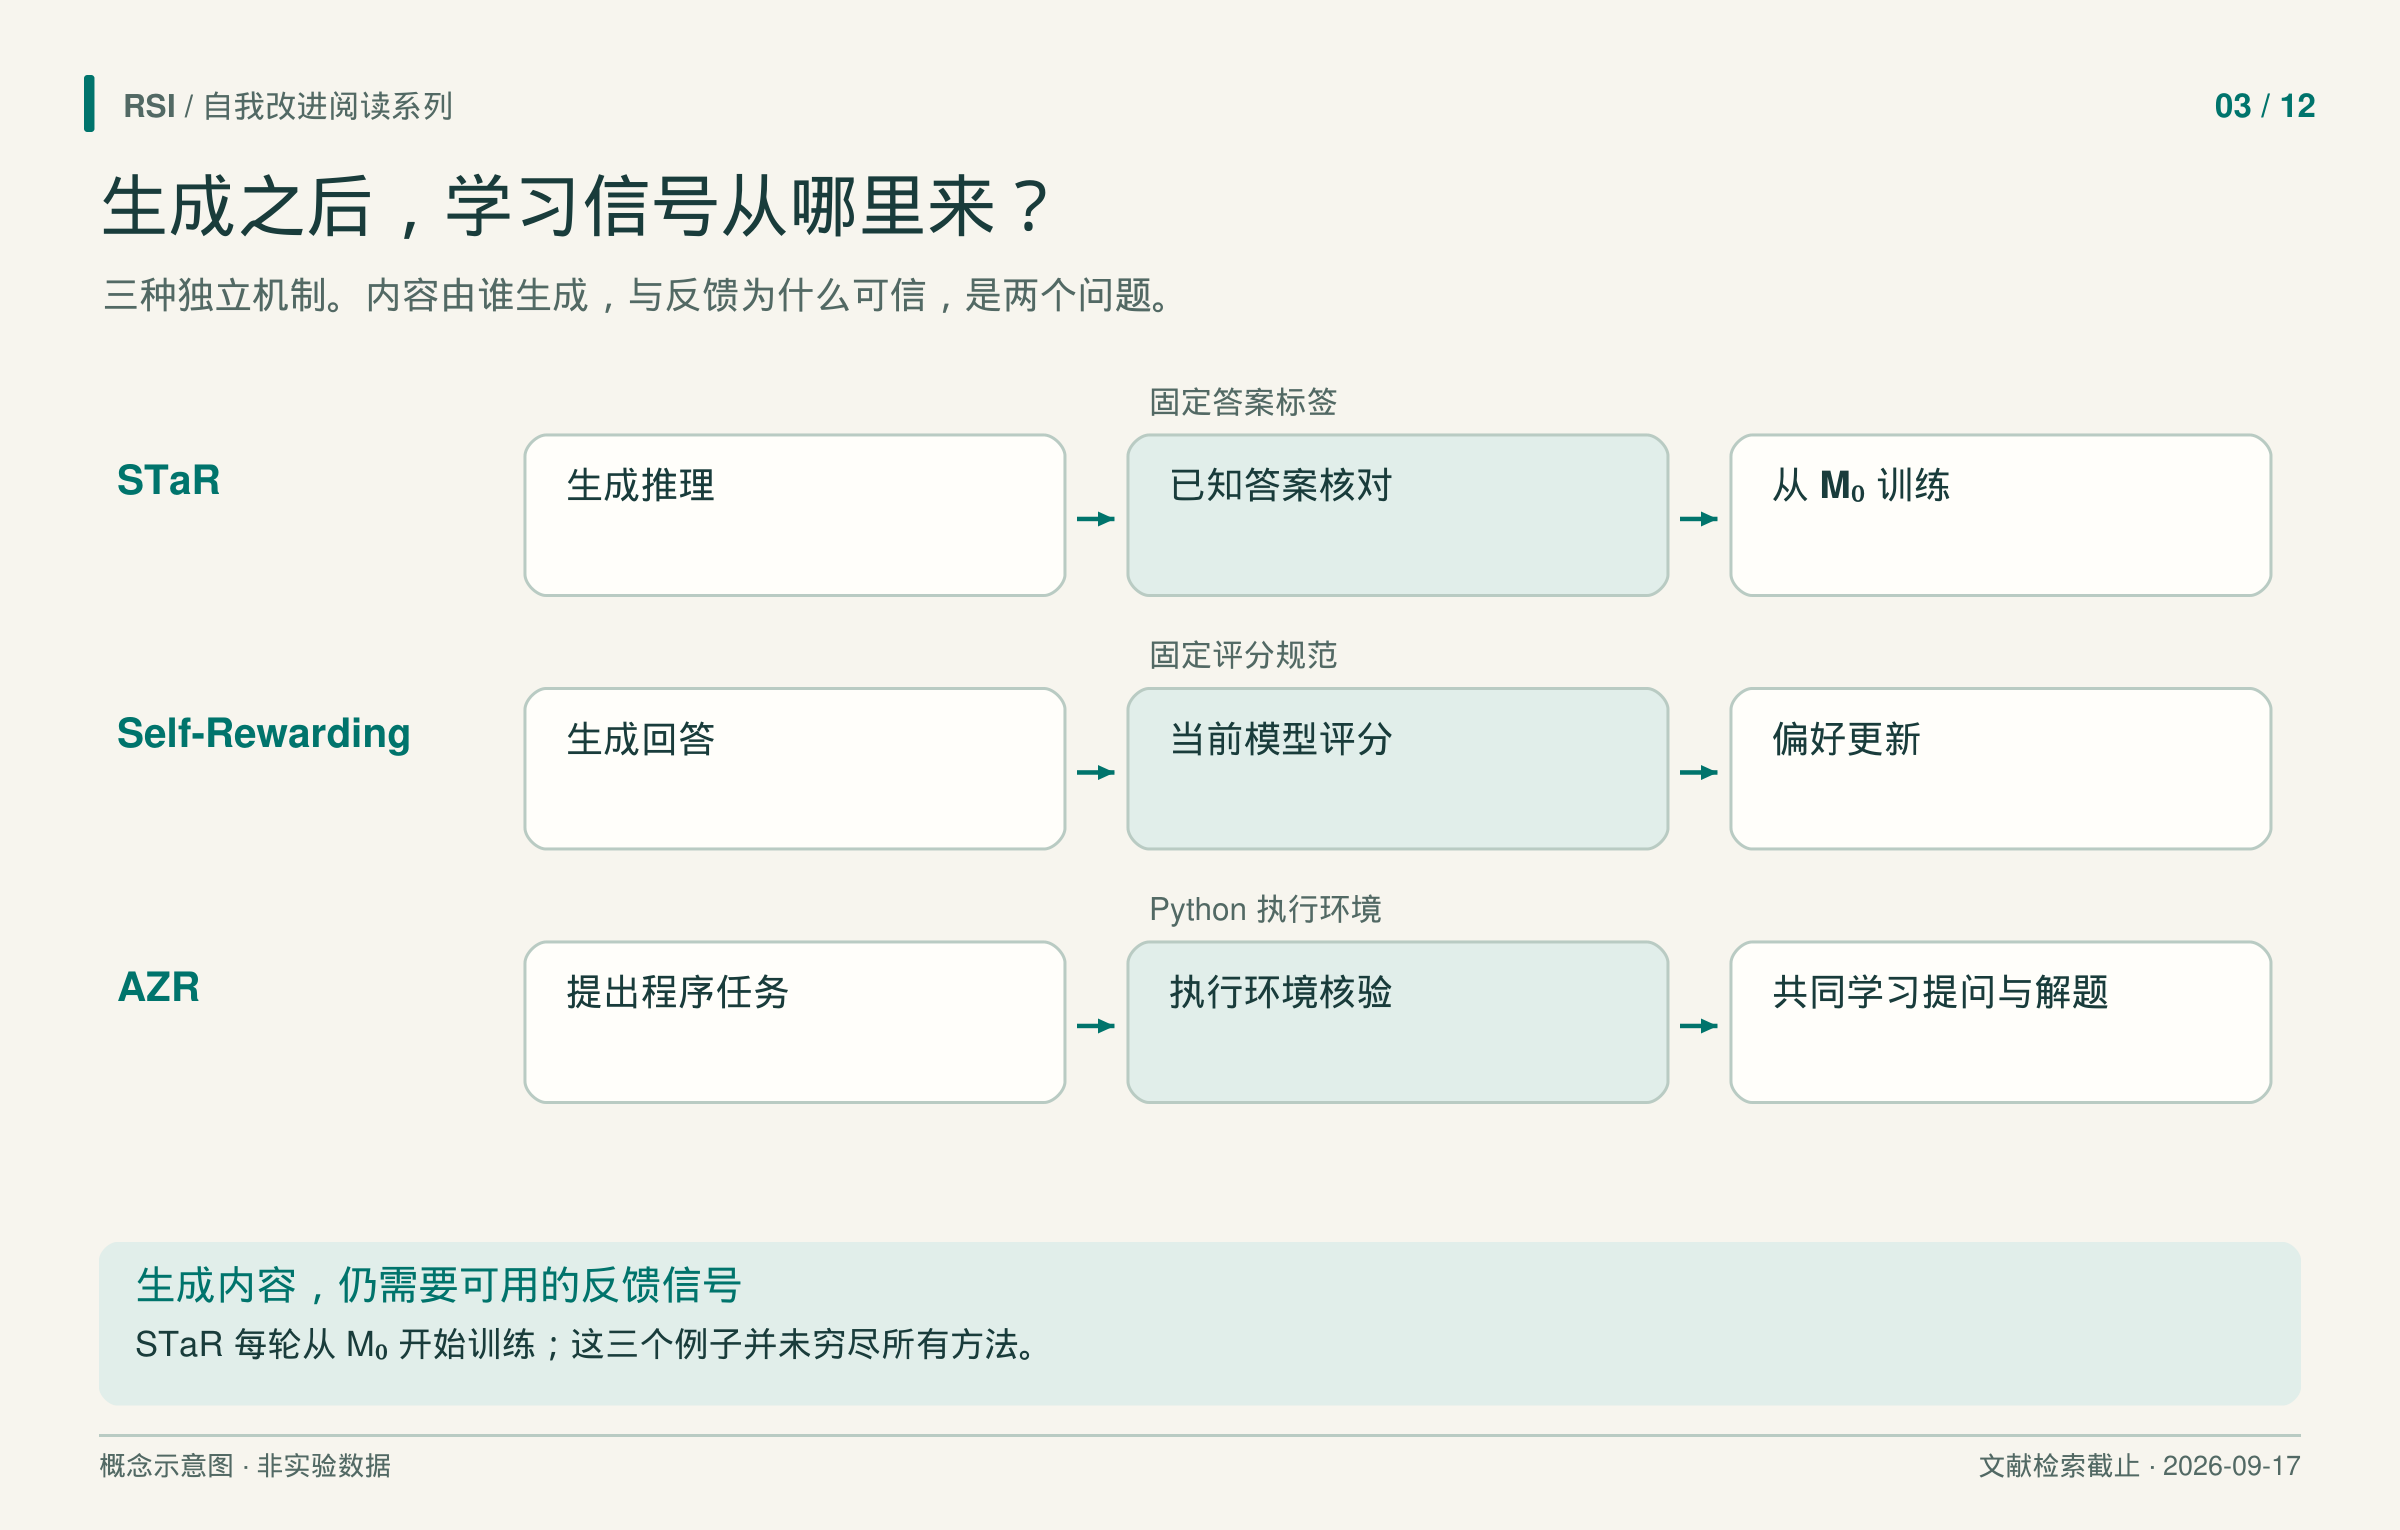Select the 生成回答 box

point(795,768)
